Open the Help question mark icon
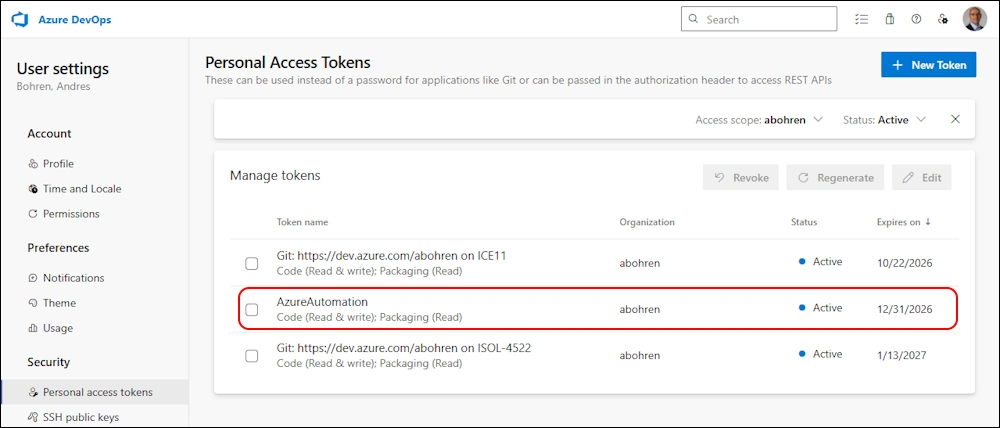This screenshot has width=1000, height=428. [916, 19]
